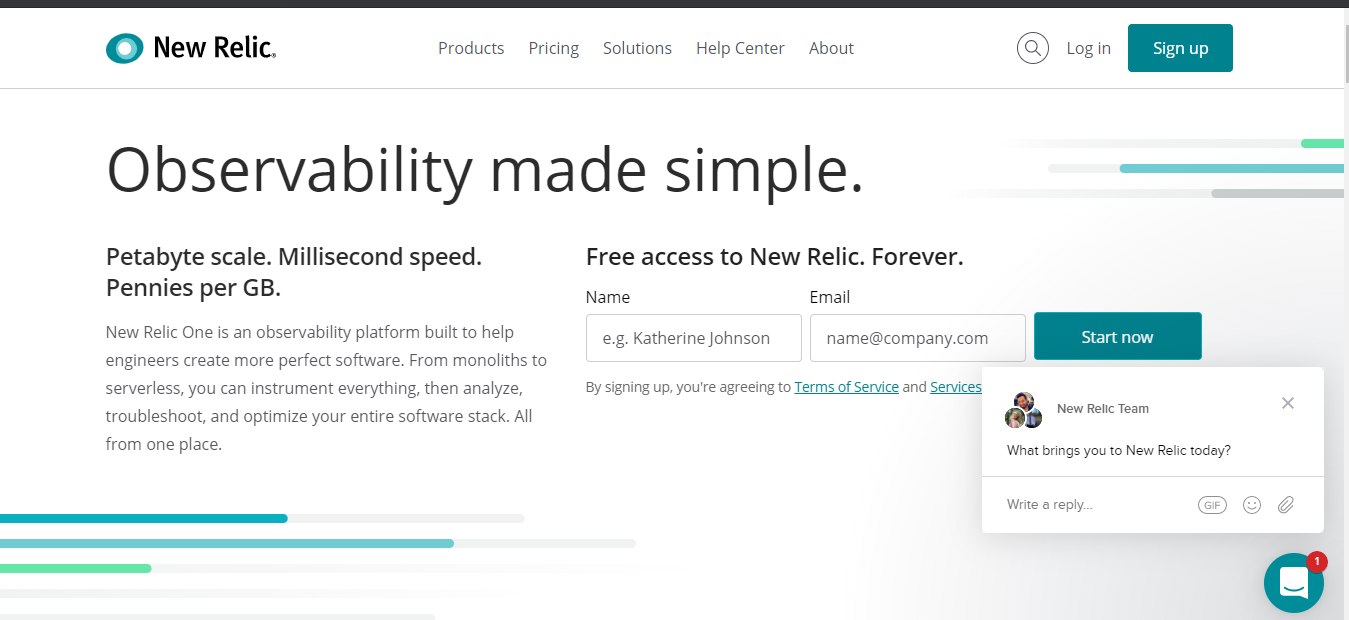The image size is (1349, 620).
Task: Click the Start now button
Action: (x=1117, y=337)
